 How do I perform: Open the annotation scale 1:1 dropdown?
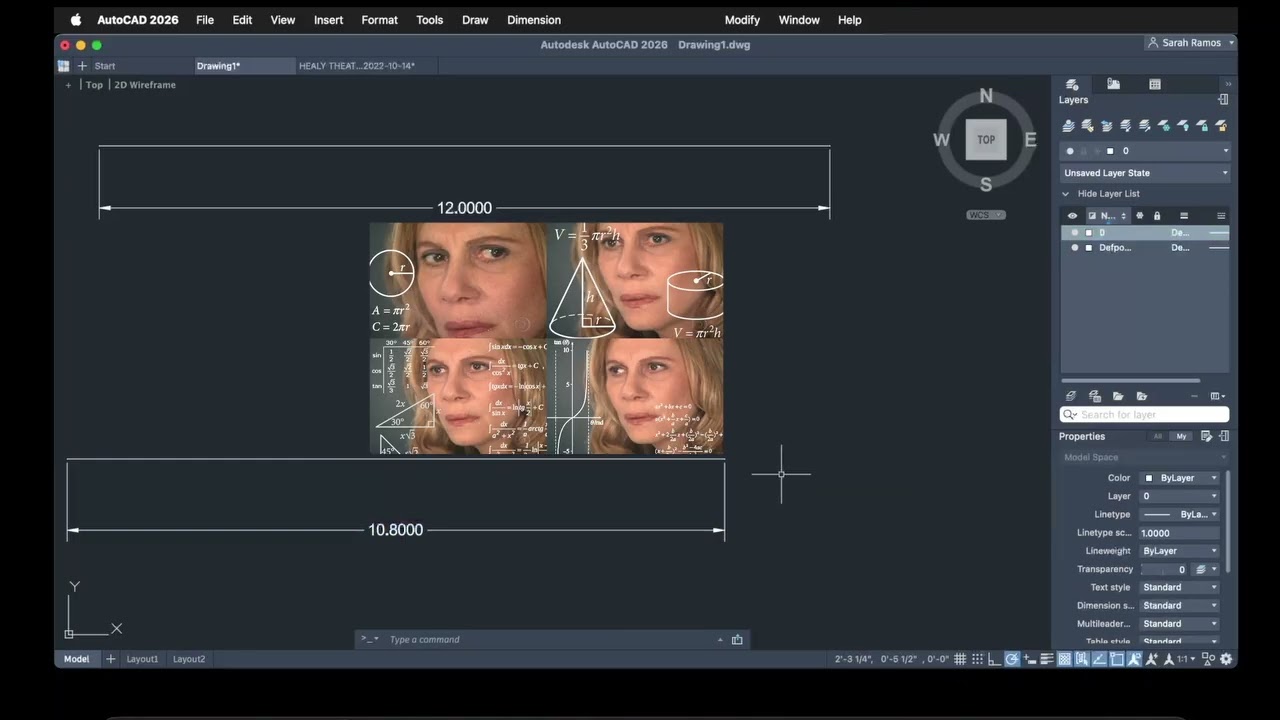pos(1186,659)
